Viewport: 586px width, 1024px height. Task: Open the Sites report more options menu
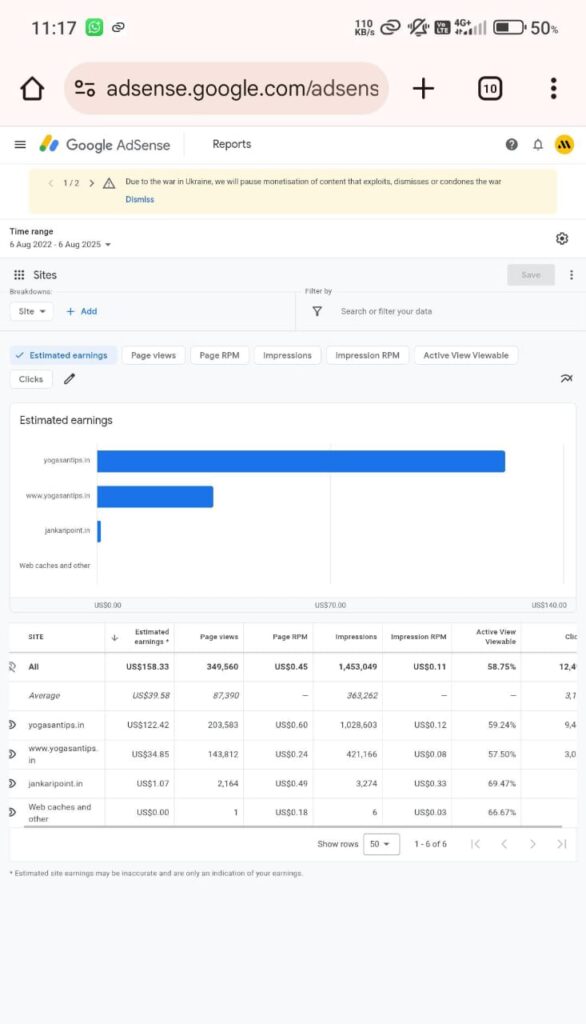(571, 275)
